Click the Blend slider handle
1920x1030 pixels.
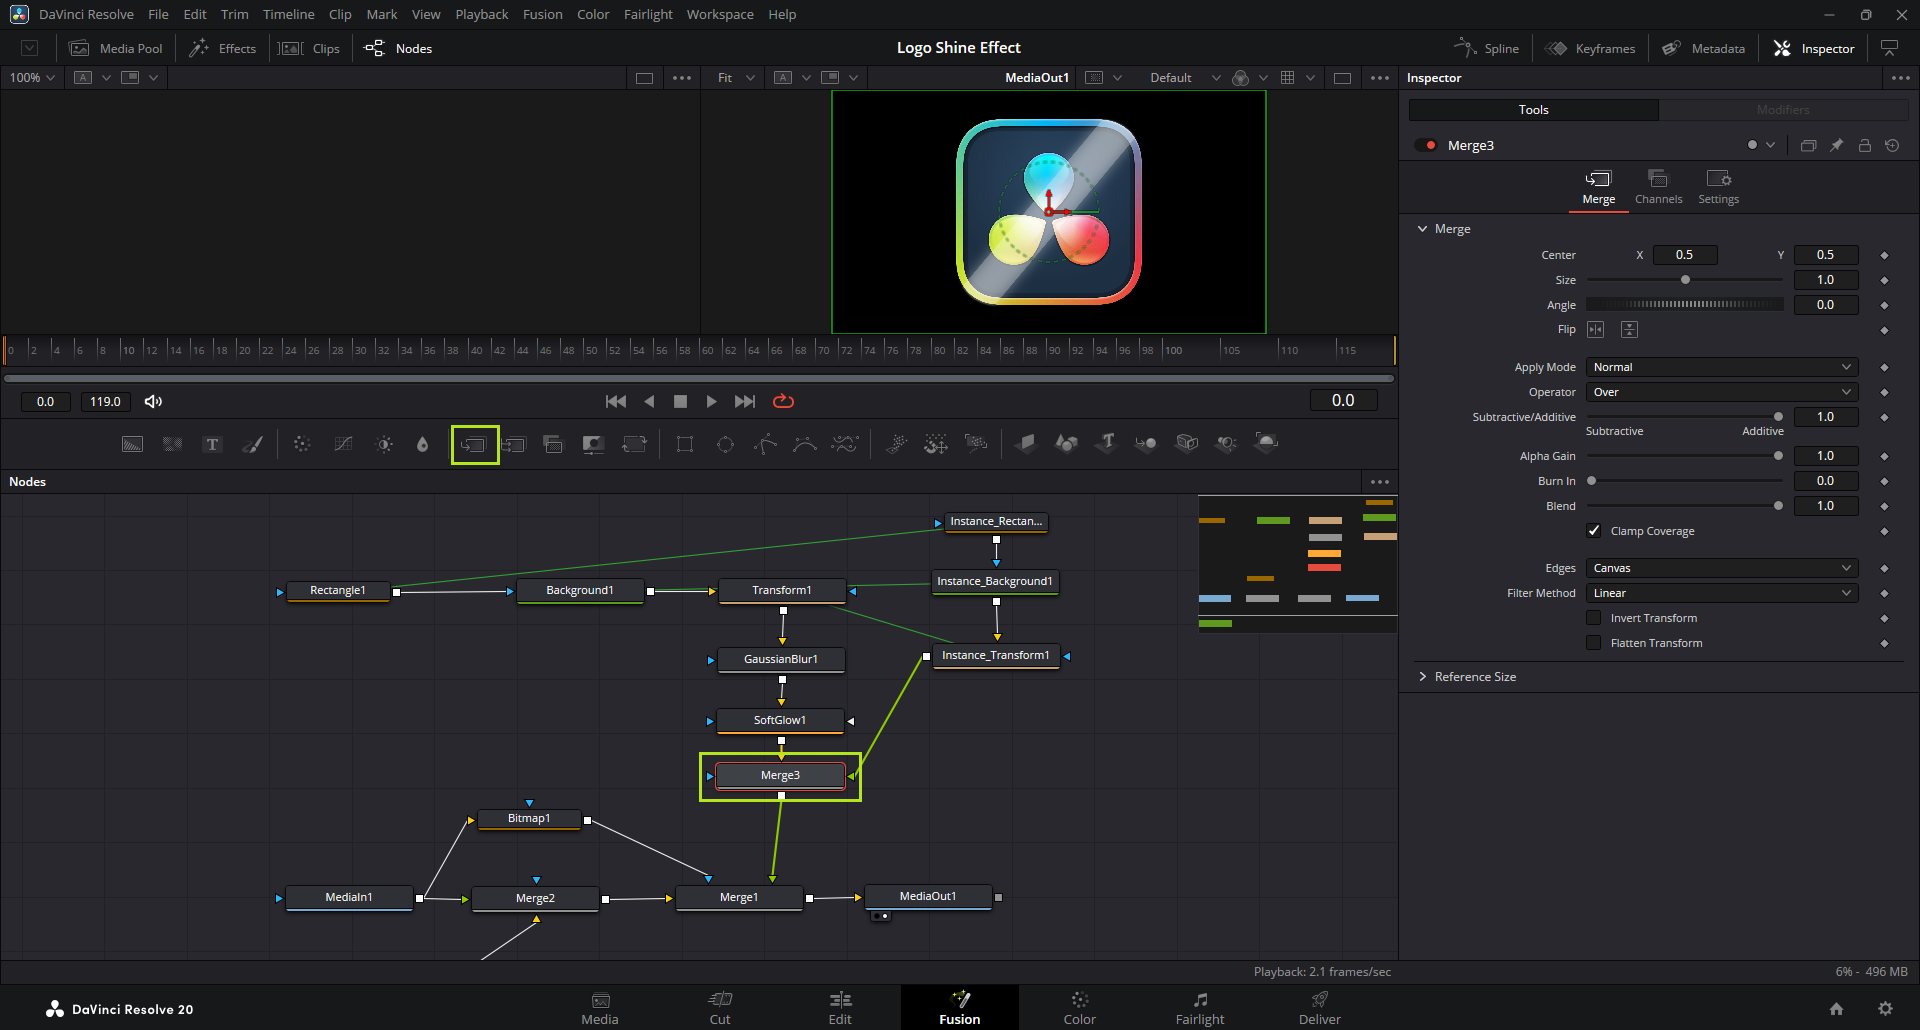[1778, 506]
